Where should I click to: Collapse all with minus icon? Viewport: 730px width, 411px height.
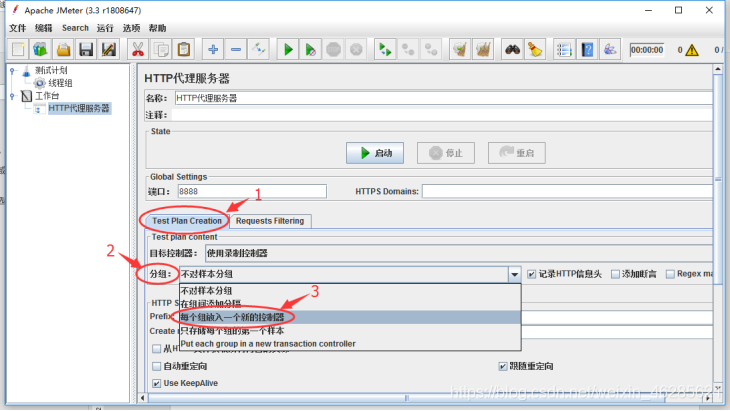tap(236, 49)
